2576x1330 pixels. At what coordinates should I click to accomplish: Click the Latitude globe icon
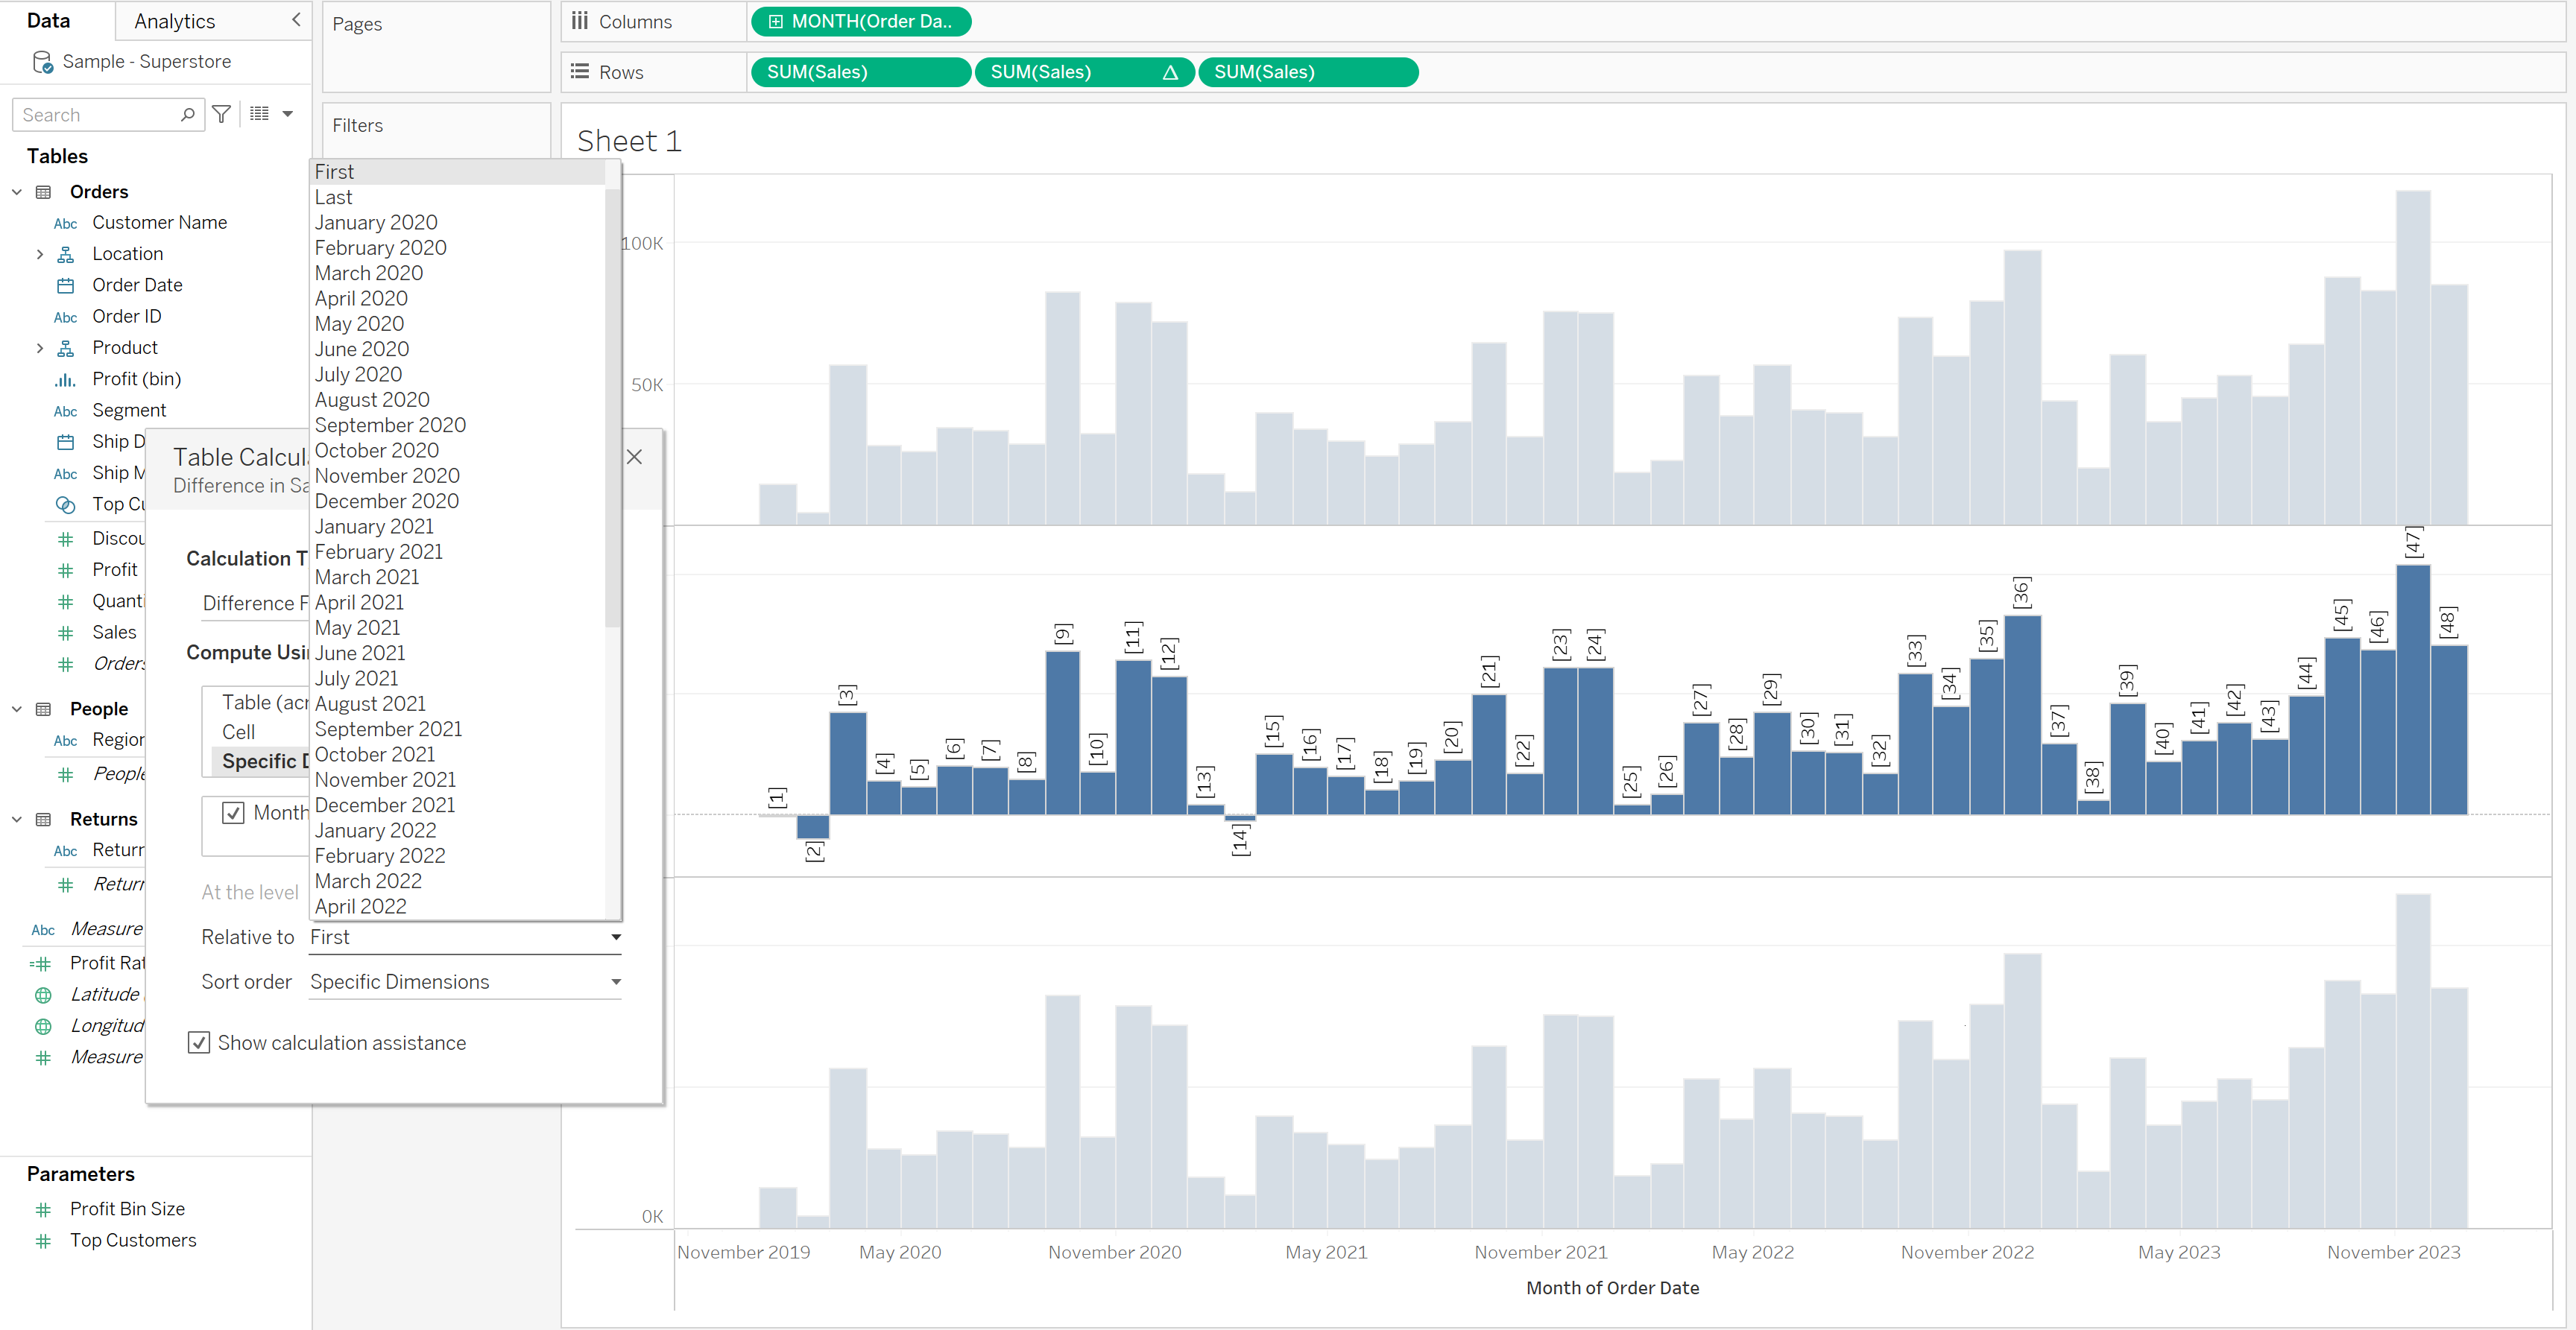[x=43, y=995]
